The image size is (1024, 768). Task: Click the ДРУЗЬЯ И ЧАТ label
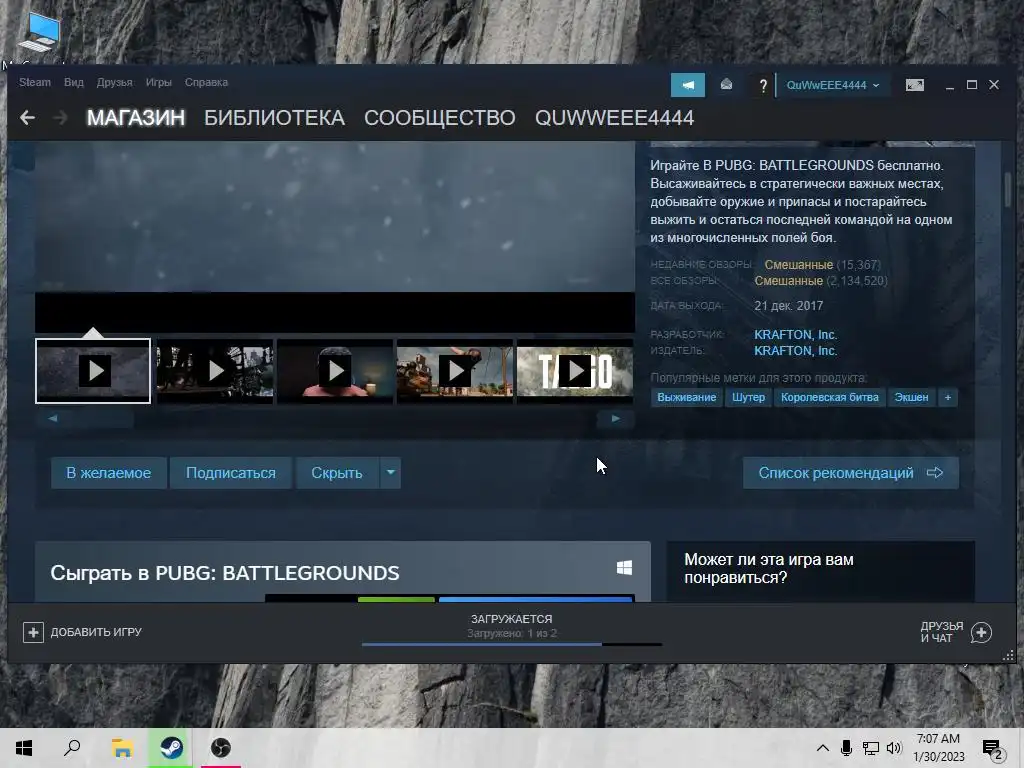point(942,632)
